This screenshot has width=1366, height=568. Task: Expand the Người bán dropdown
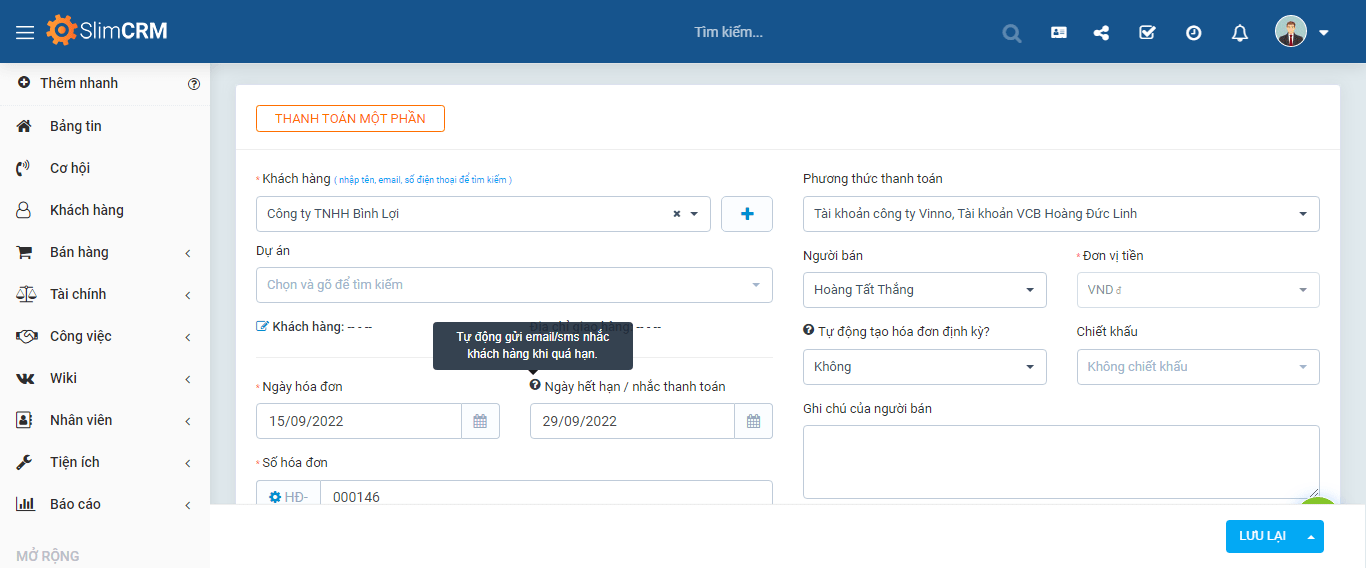click(924, 290)
